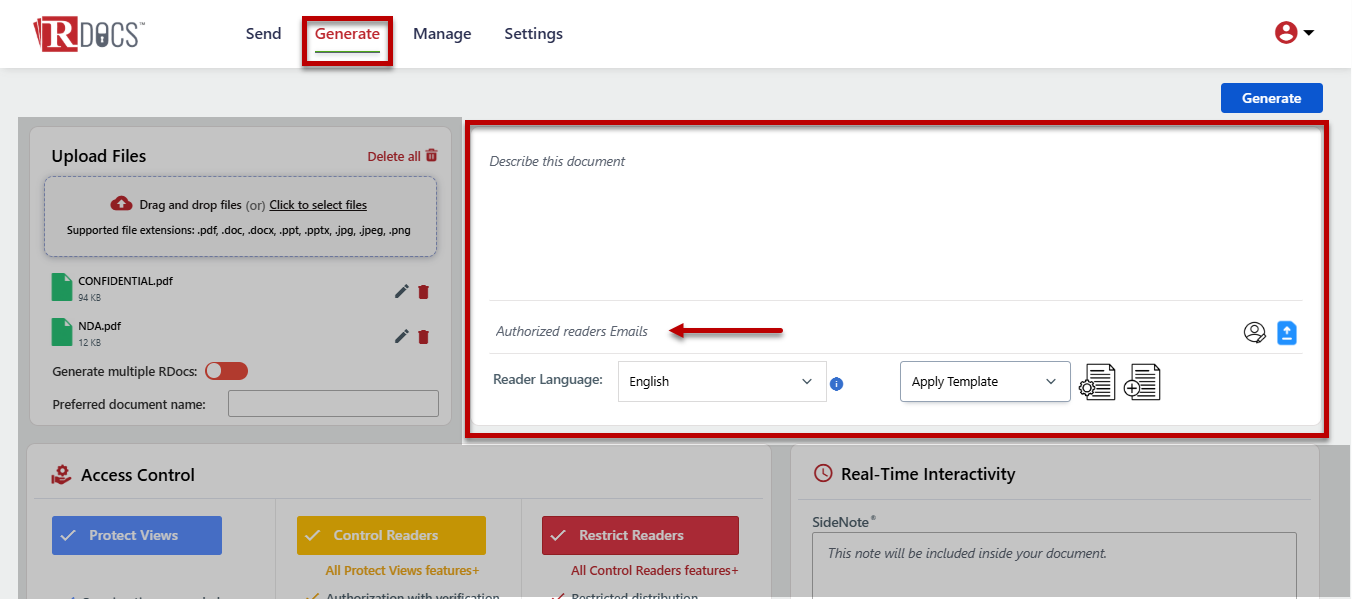This screenshot has width=1352, height=599.
Task: Go to the Manage tab
Action: click(442, 34)
